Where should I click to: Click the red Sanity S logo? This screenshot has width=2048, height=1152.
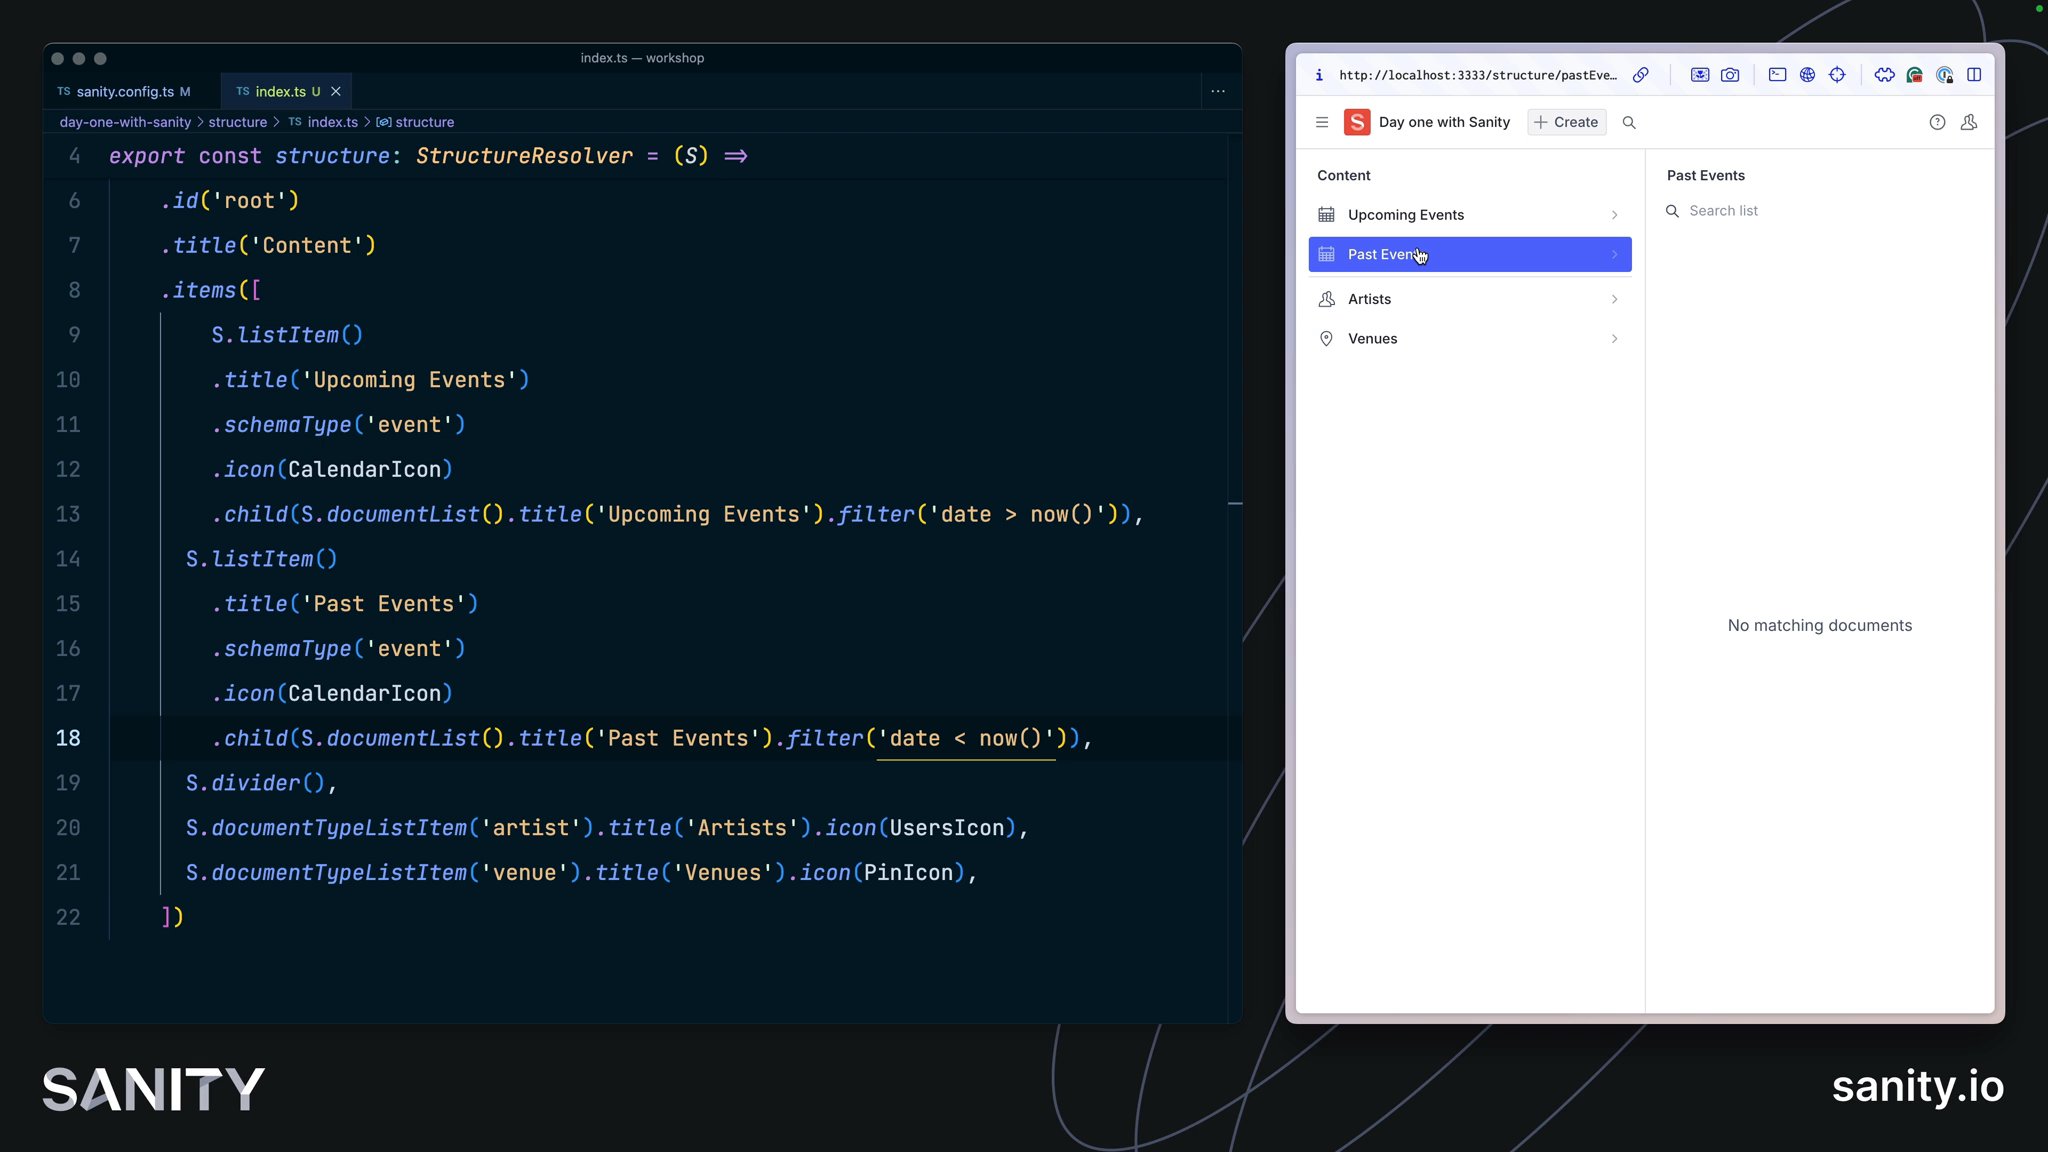1357,122
